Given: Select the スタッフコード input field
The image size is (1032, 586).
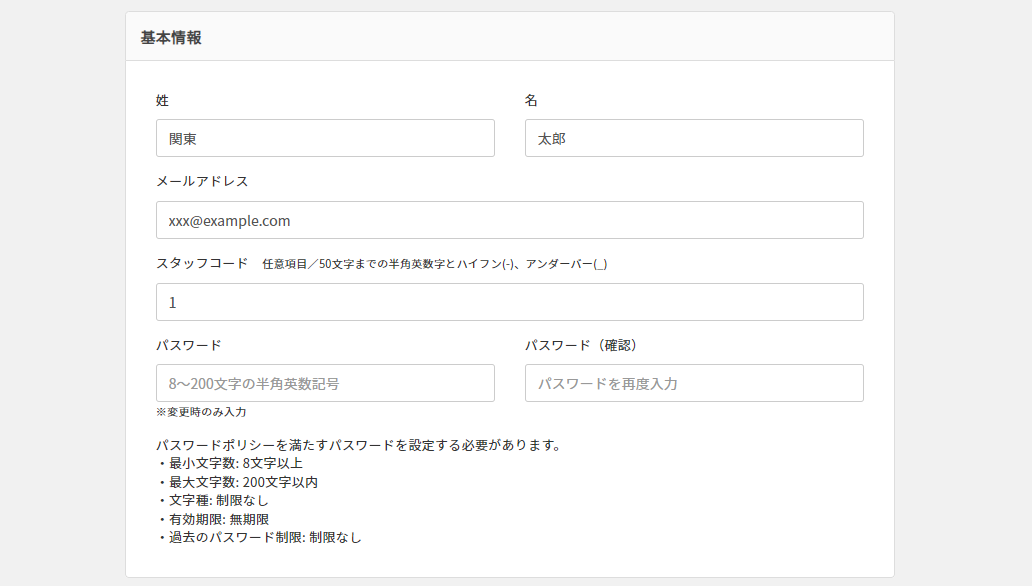Looking at the screenshot, I should 509,302.
